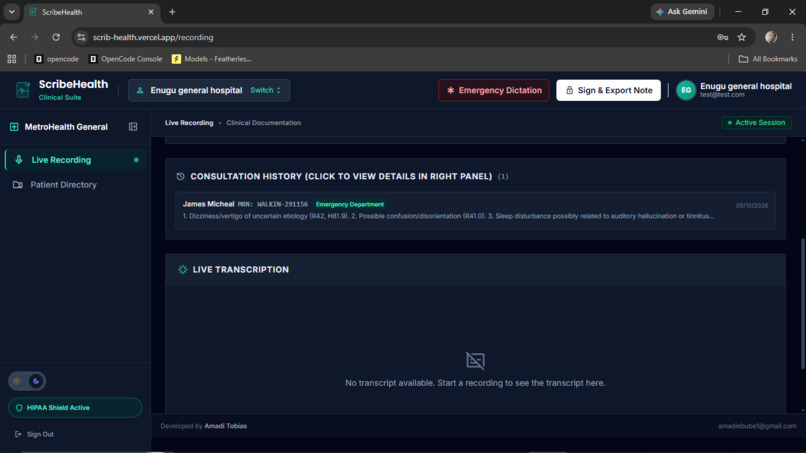Select Live Recording breadcrumb
Screen dimensions: 806x453
click(189, 123)
